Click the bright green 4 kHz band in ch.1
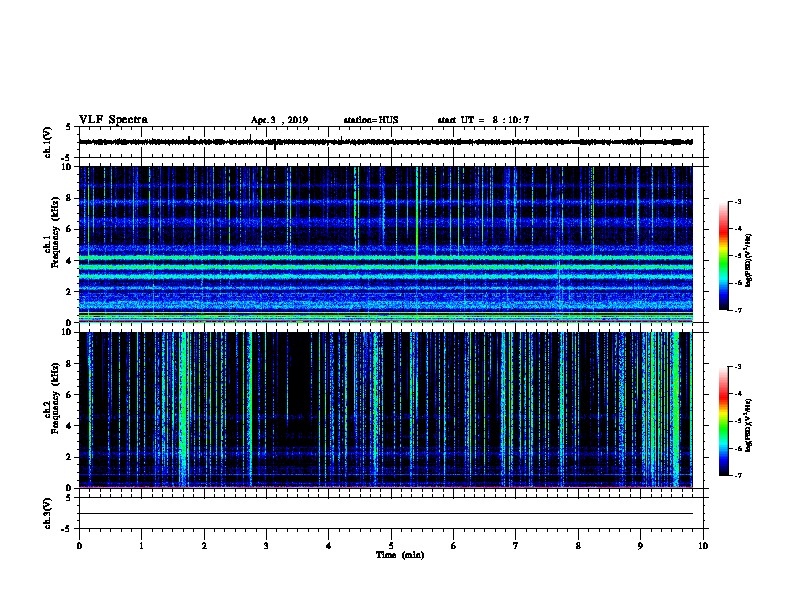Image resolution: width=792 pixels, height=612 pixels. [386, 258]
